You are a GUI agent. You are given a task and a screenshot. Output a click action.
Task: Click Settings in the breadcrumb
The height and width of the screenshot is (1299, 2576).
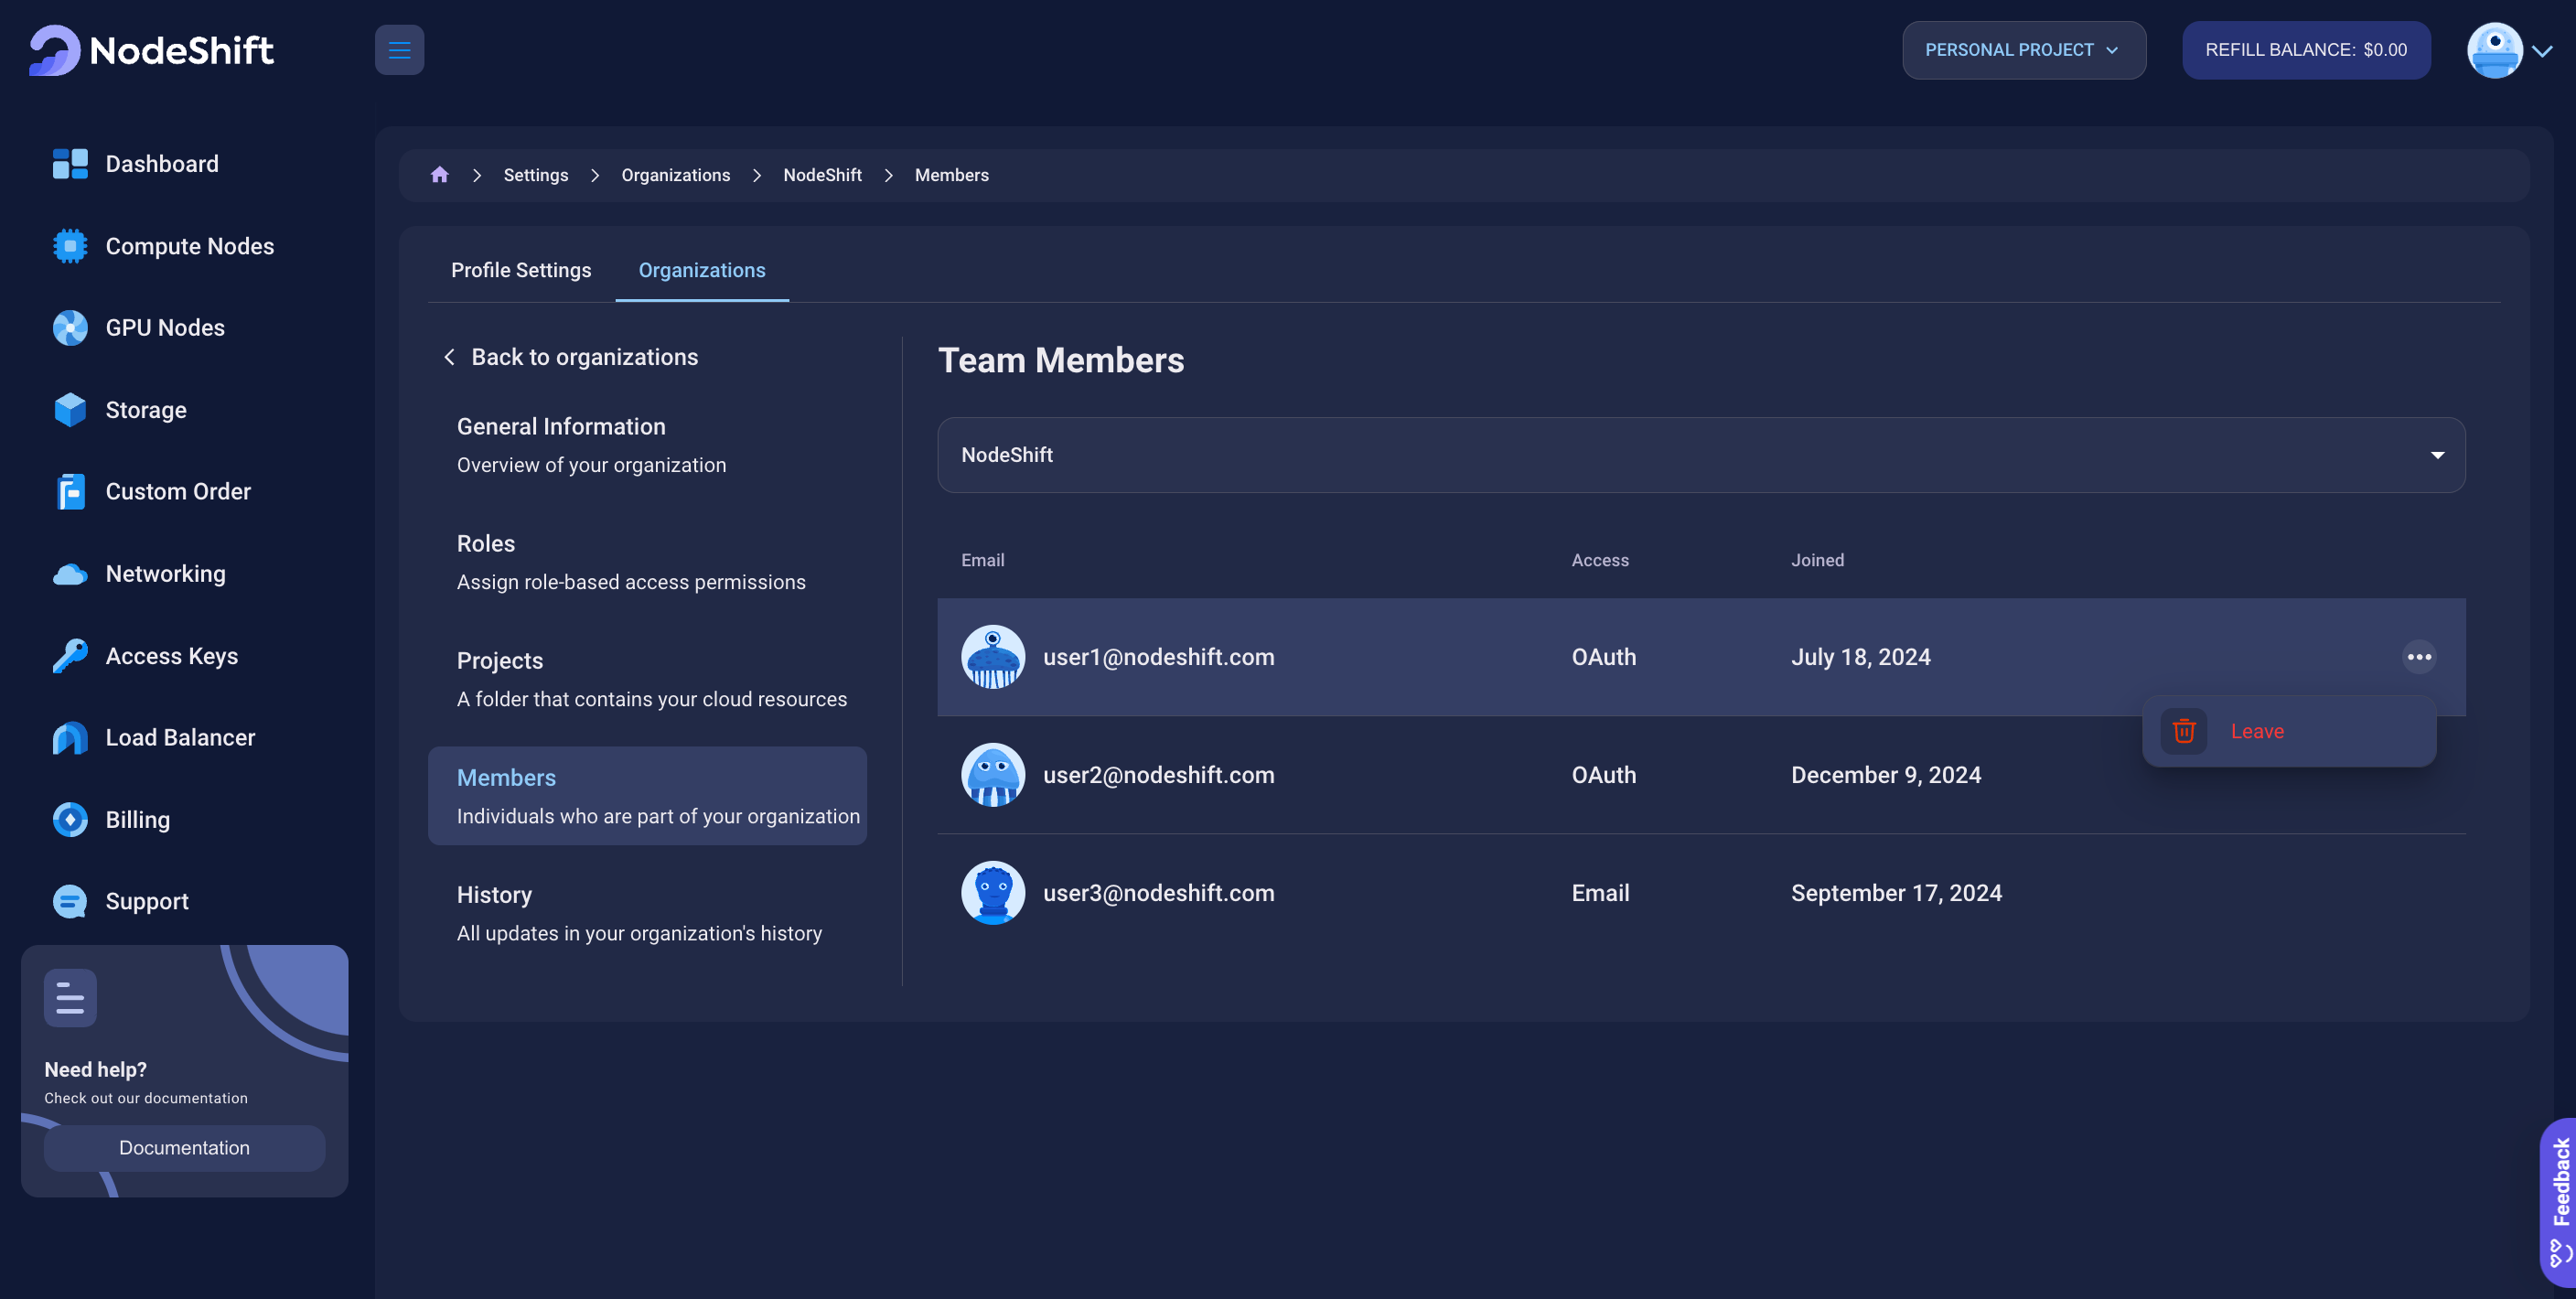(536, 175)
